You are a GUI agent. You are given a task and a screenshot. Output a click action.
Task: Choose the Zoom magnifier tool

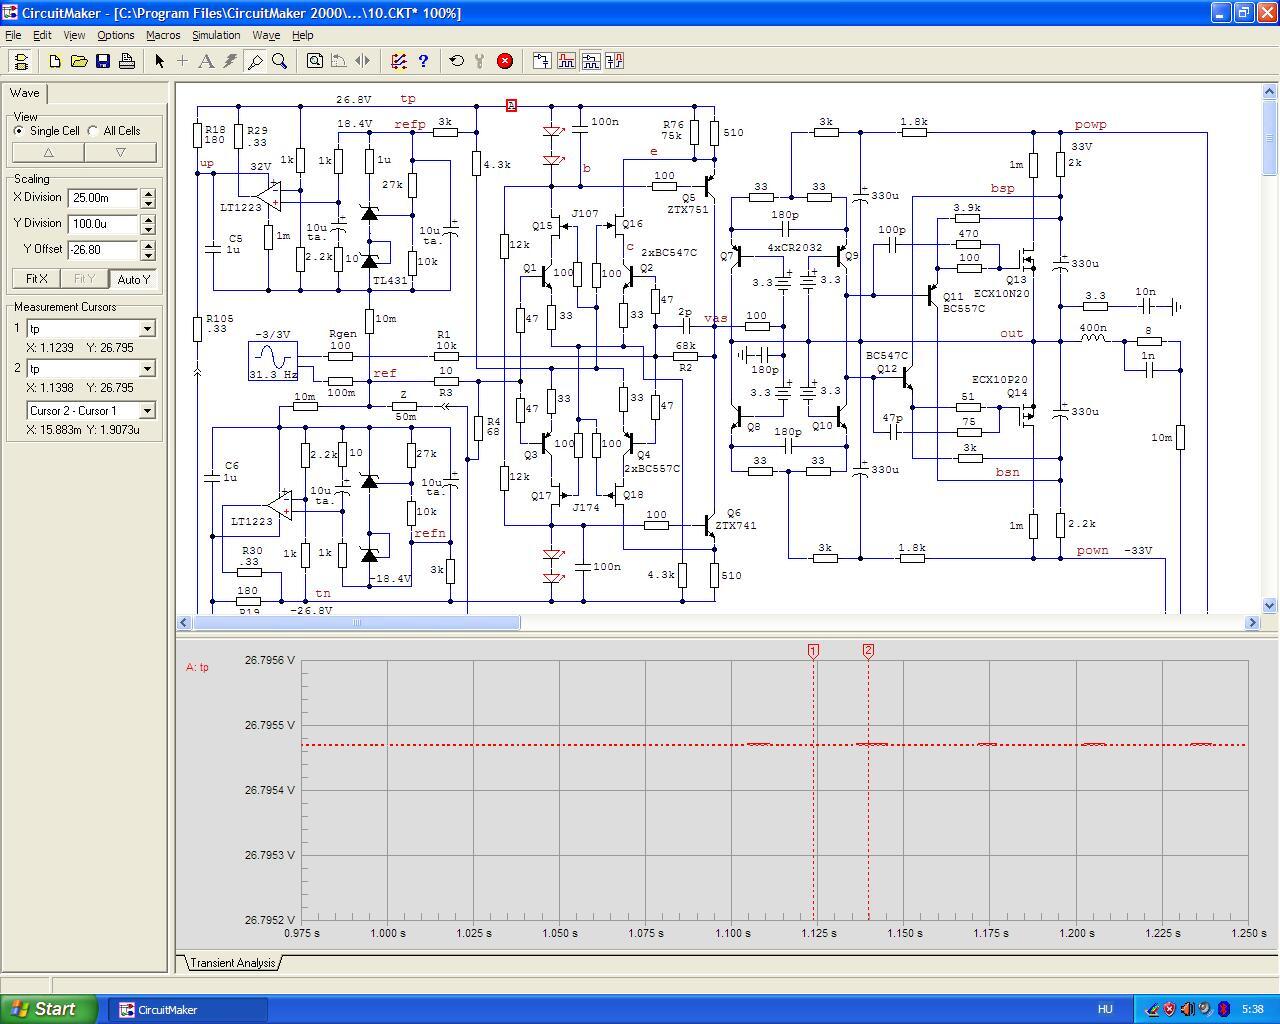[x=280, y=61]
